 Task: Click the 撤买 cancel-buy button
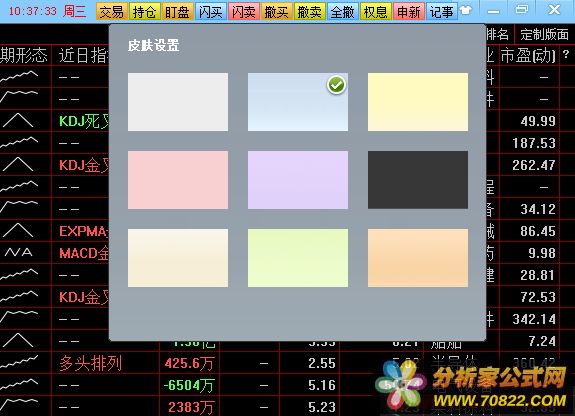click(276, 12)
